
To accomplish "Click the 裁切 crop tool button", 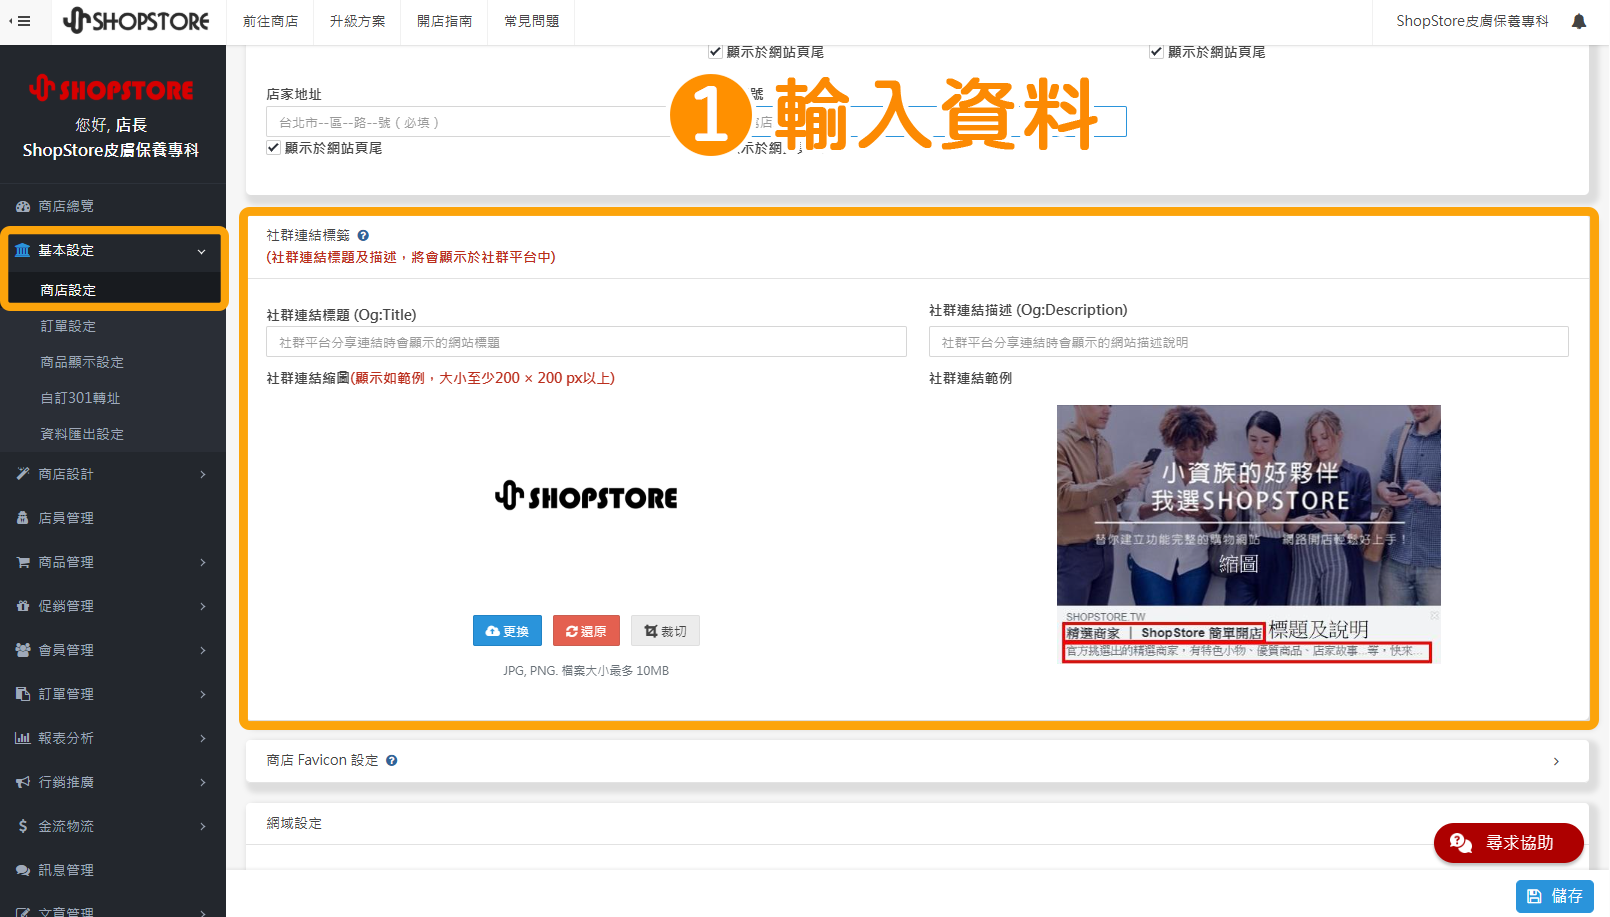I will [x=665, y=630].
